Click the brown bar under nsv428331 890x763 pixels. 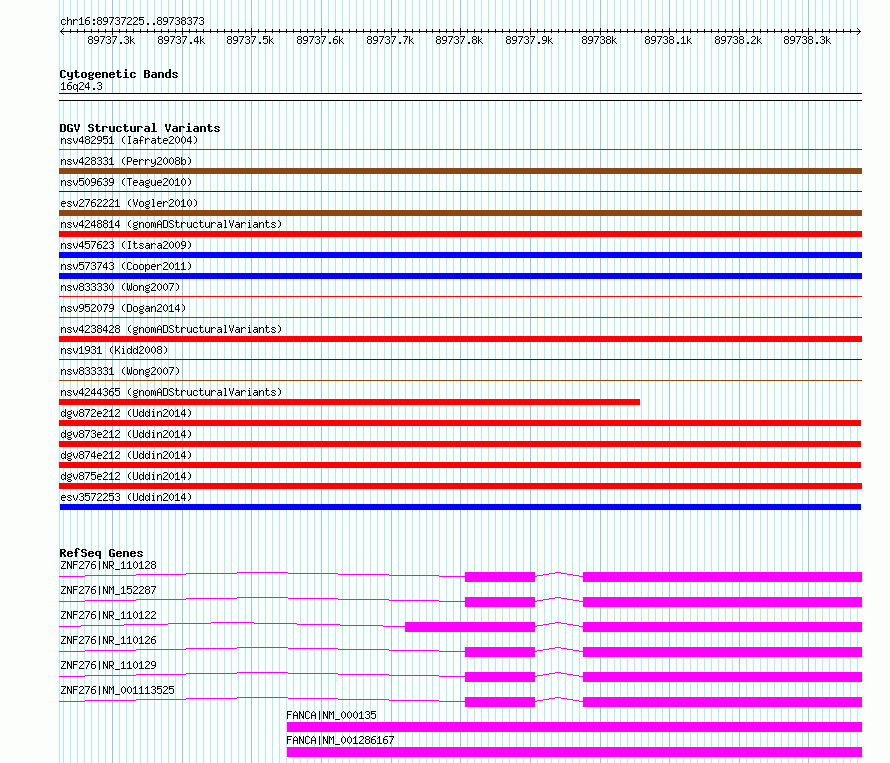pos(460,171)
